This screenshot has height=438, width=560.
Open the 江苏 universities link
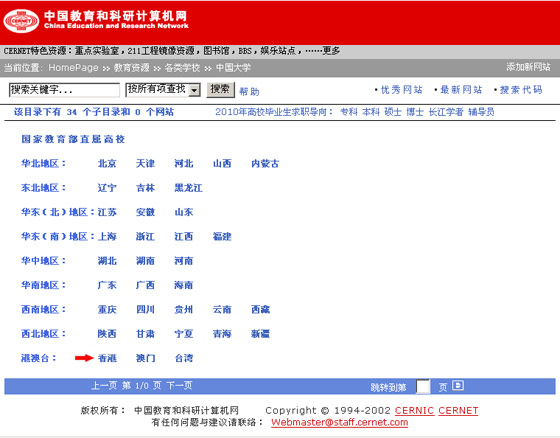click(x=107, y=212)
